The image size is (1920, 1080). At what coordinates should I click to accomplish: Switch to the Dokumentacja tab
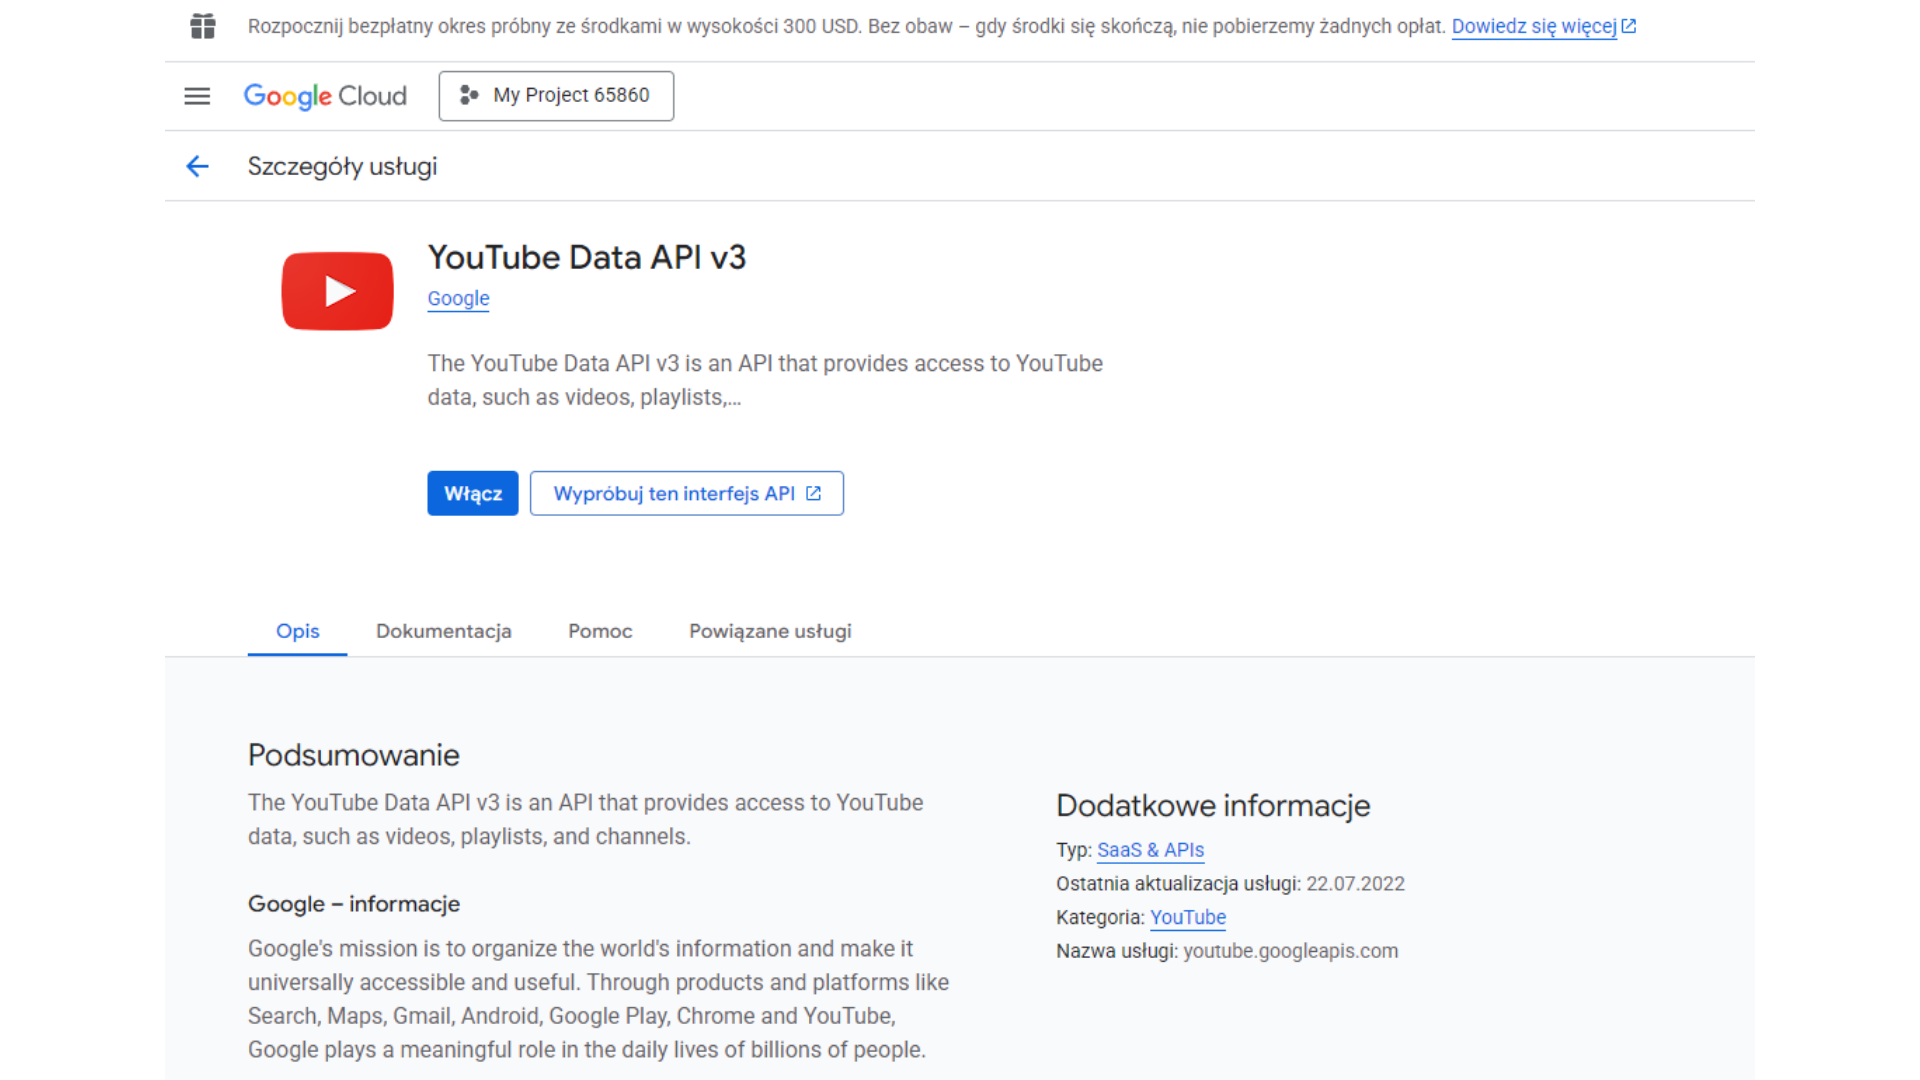pos(444,631)
